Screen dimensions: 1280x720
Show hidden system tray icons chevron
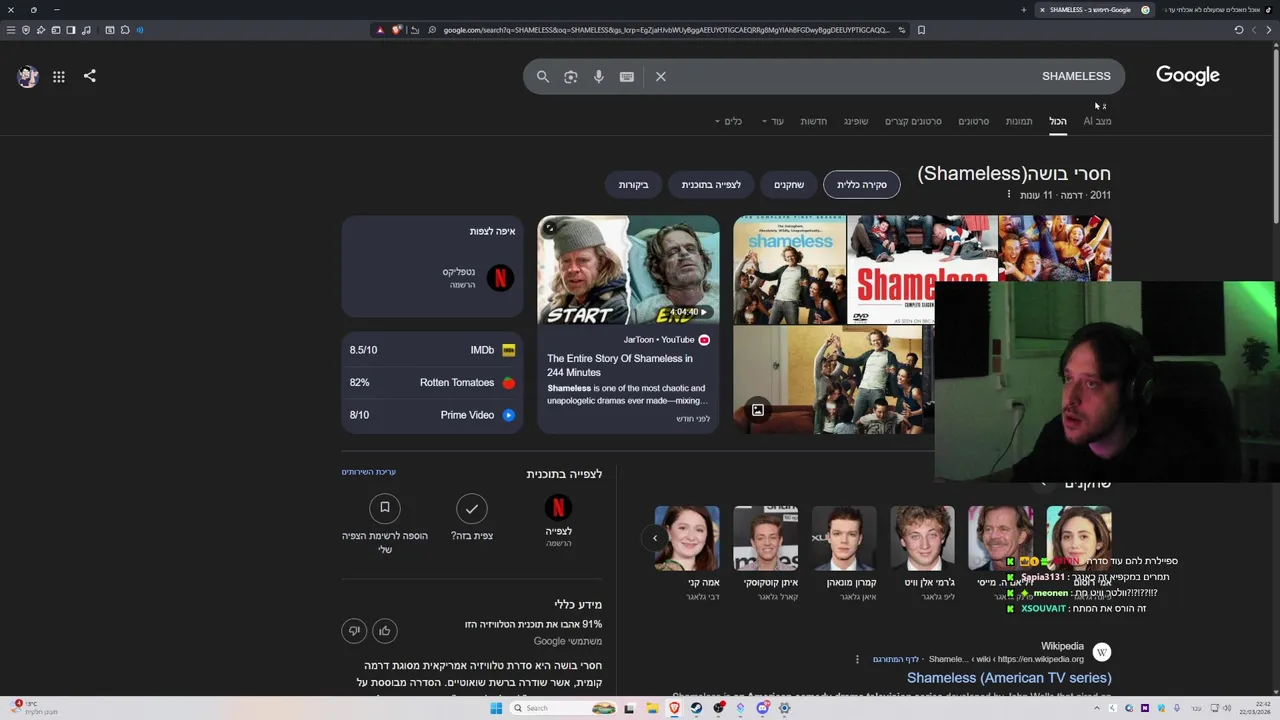point(1097,708)
